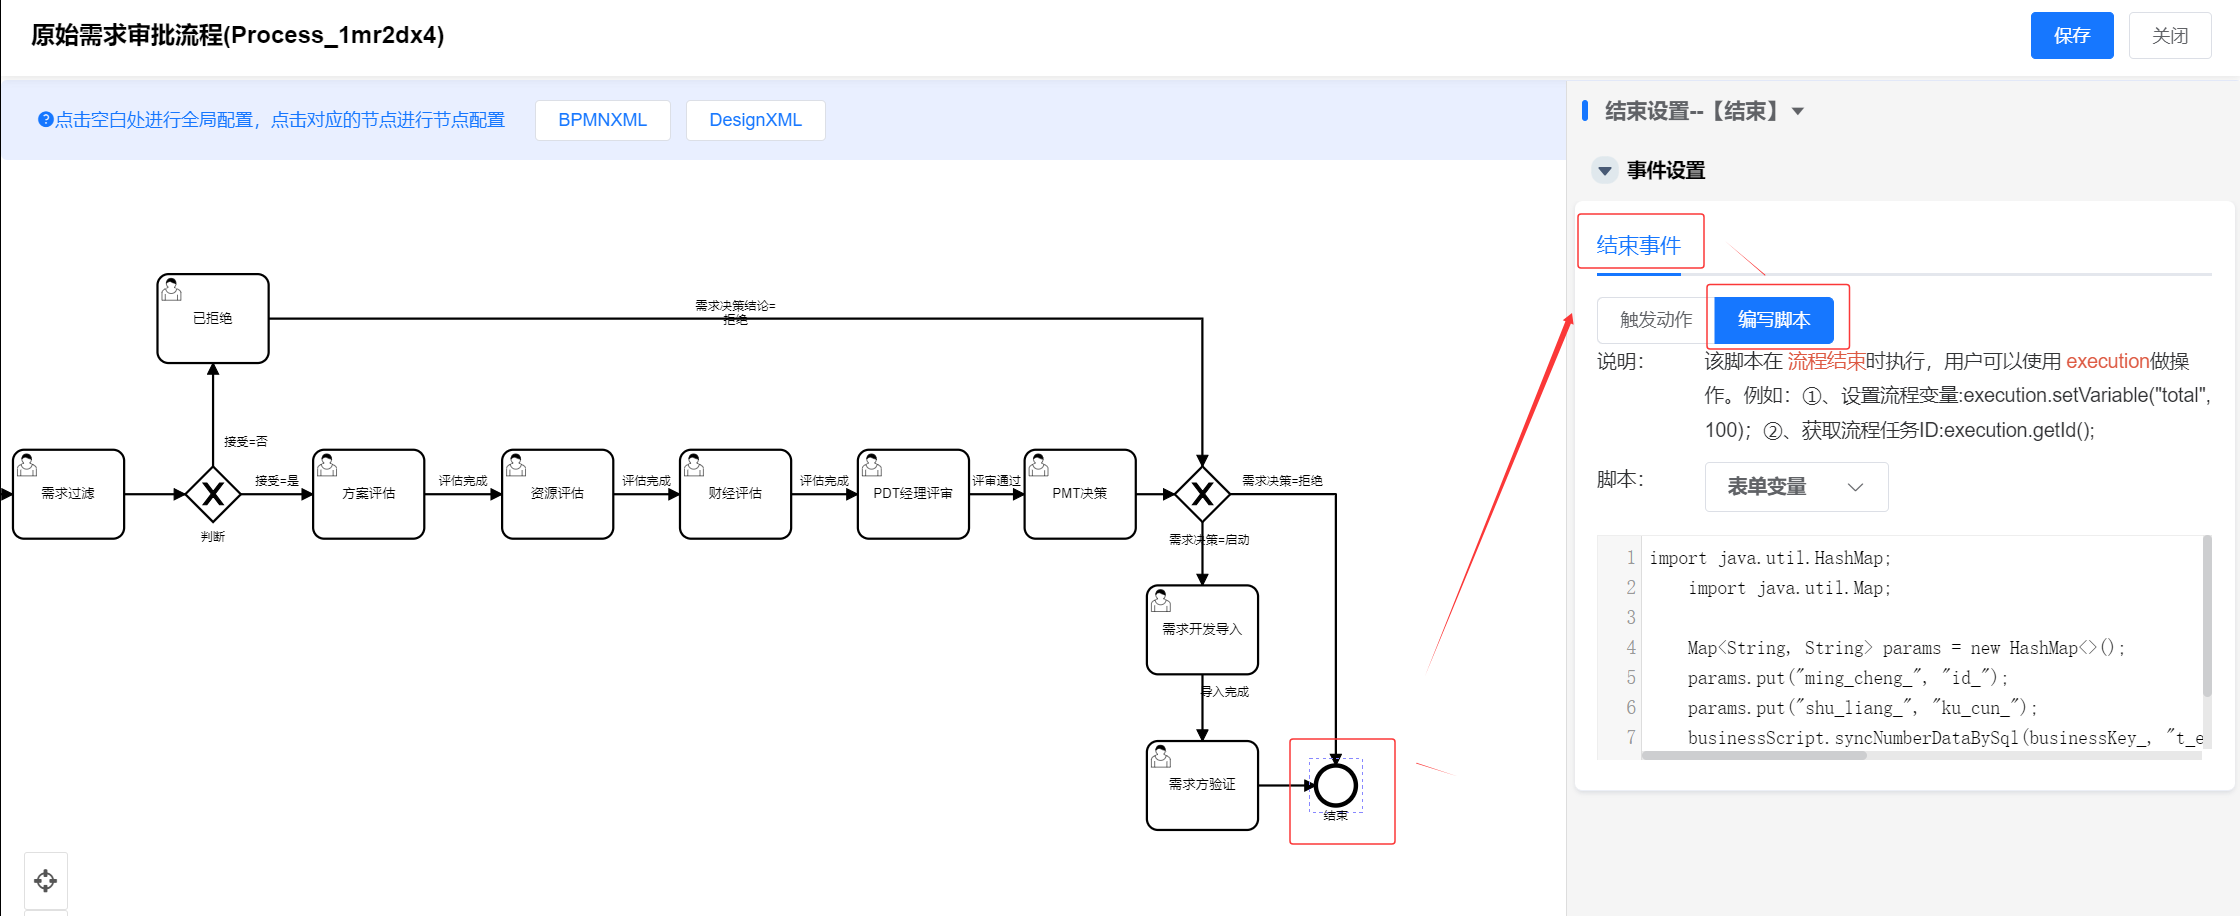Click the 判断 exclusive gateway diamond

[x=213, y=494]
